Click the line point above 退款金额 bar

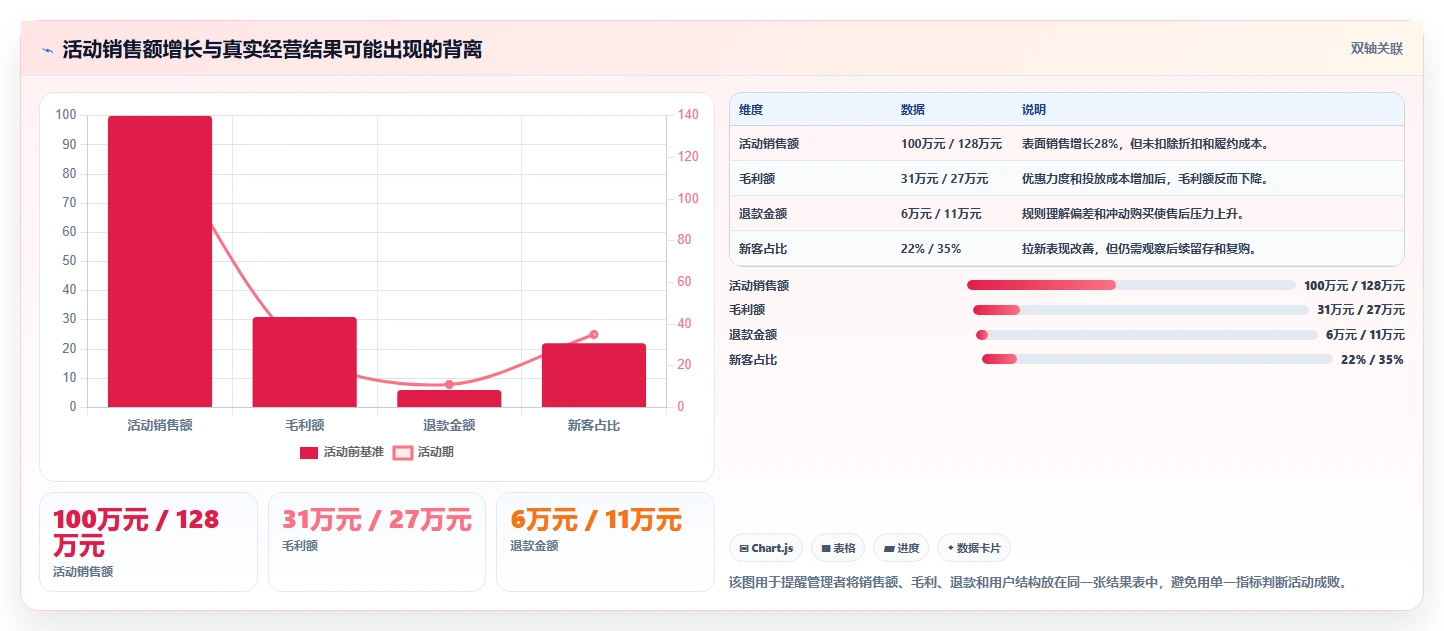[449, 384]
